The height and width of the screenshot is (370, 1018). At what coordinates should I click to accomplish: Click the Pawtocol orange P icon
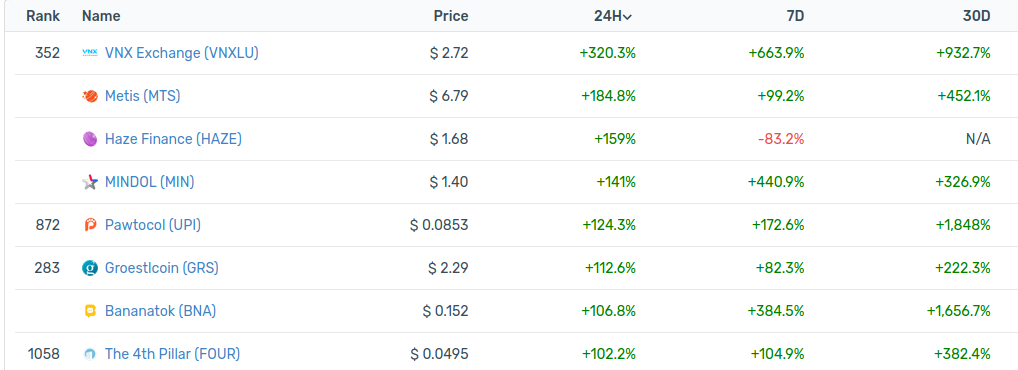point(90,225)
